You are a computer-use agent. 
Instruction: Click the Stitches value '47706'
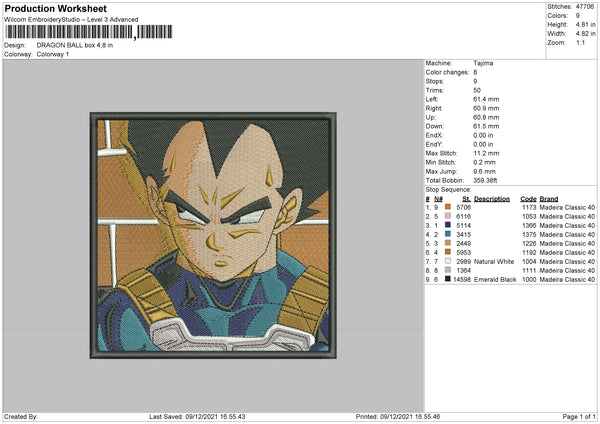pos(585,7)
